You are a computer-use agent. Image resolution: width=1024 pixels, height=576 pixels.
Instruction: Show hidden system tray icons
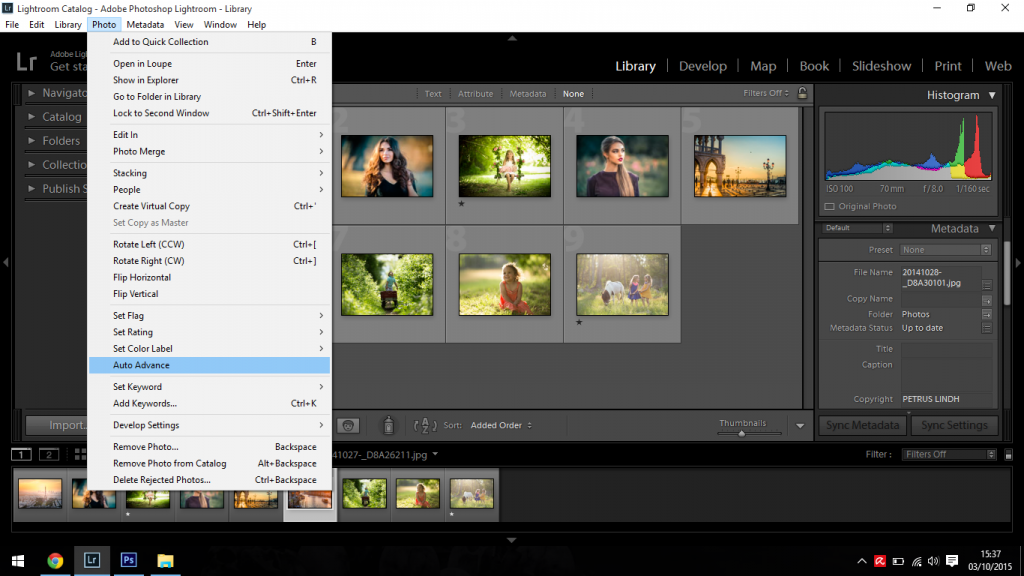coord(862,561)
